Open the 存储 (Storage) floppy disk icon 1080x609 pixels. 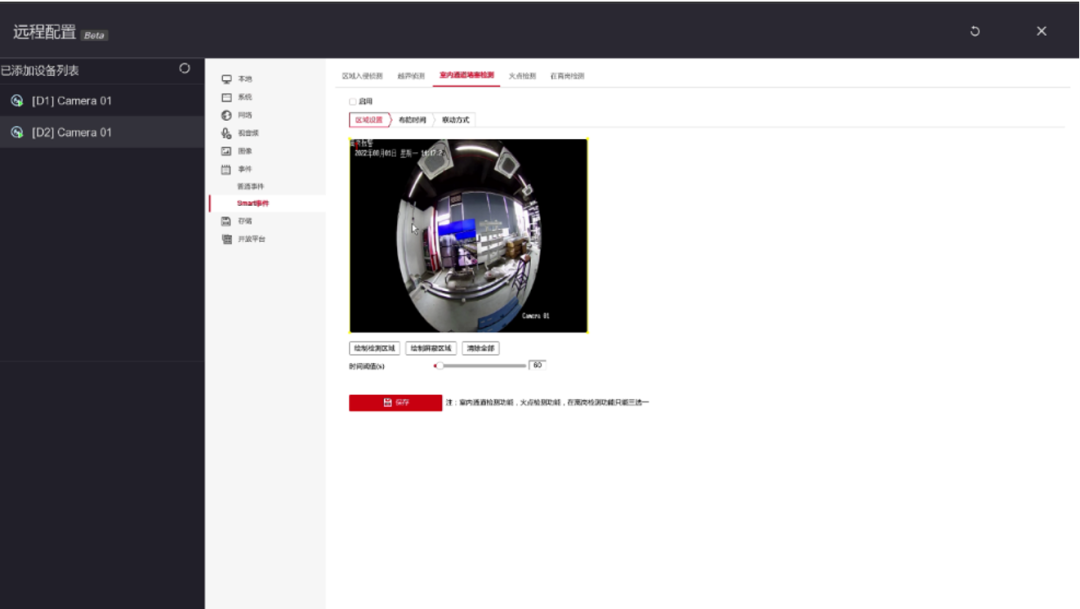click(x=227, y=221)
